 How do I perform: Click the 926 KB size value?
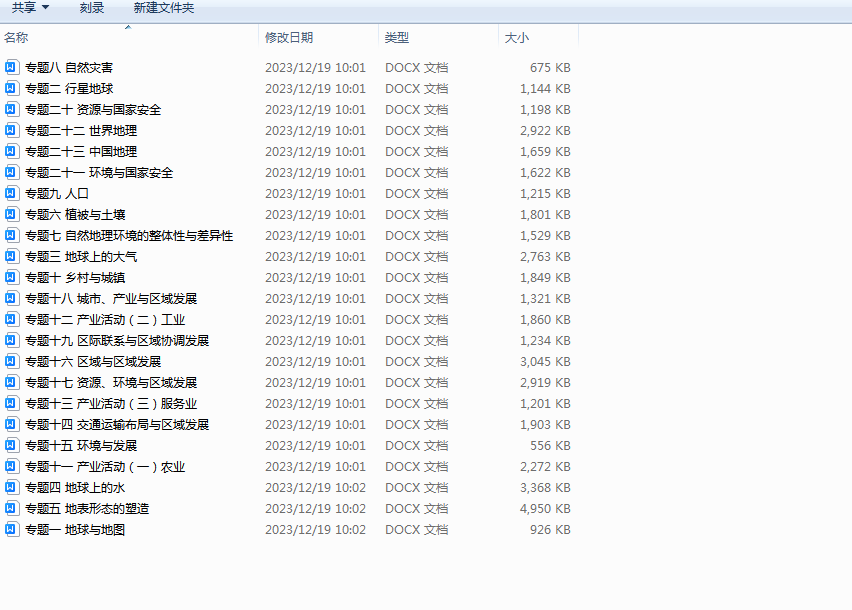coord(550,530)
